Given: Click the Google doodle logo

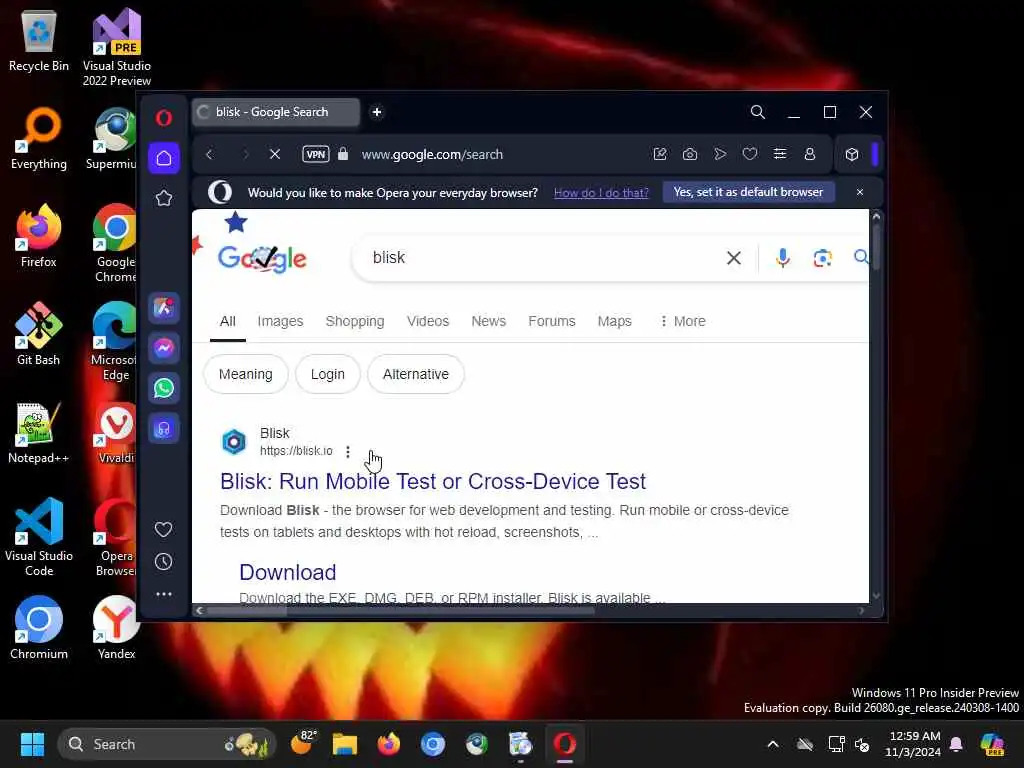Looking at the screenshot, I should coord(261,259).
